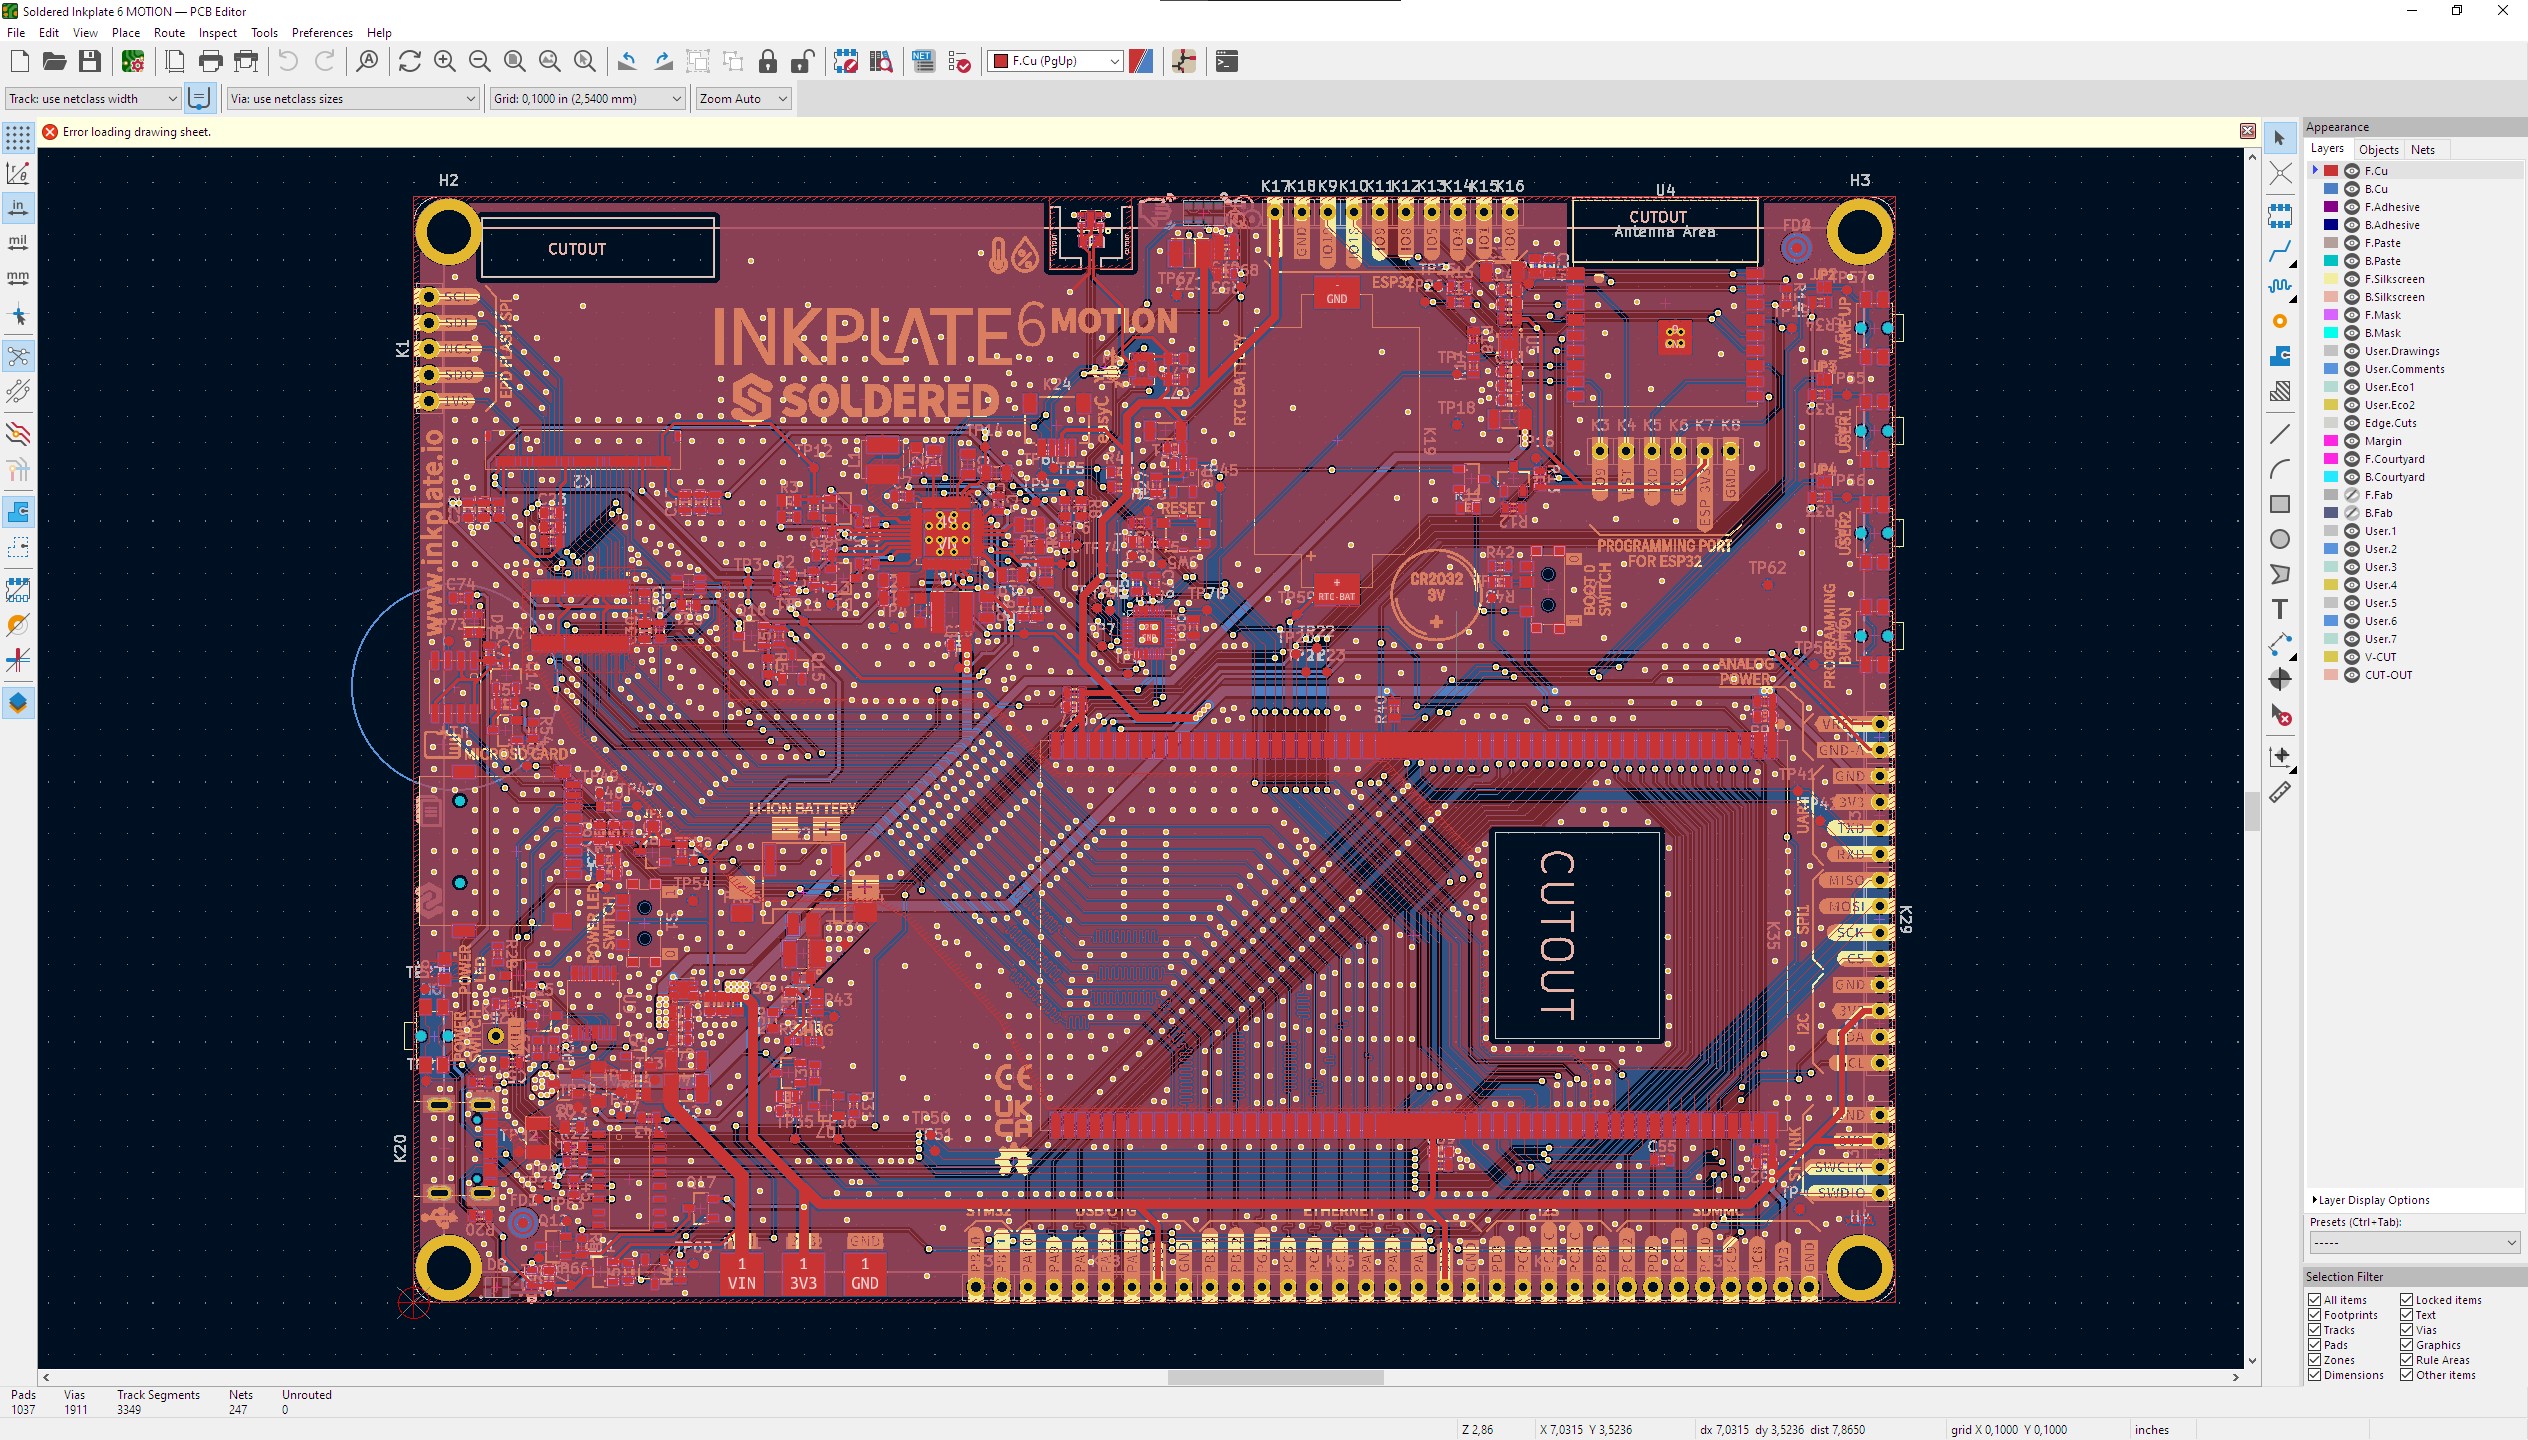This screenshot has height=1440, width=2528.
Task: Toggle ratsnest display in left toolbar
Action: click(x=18, y=356)
